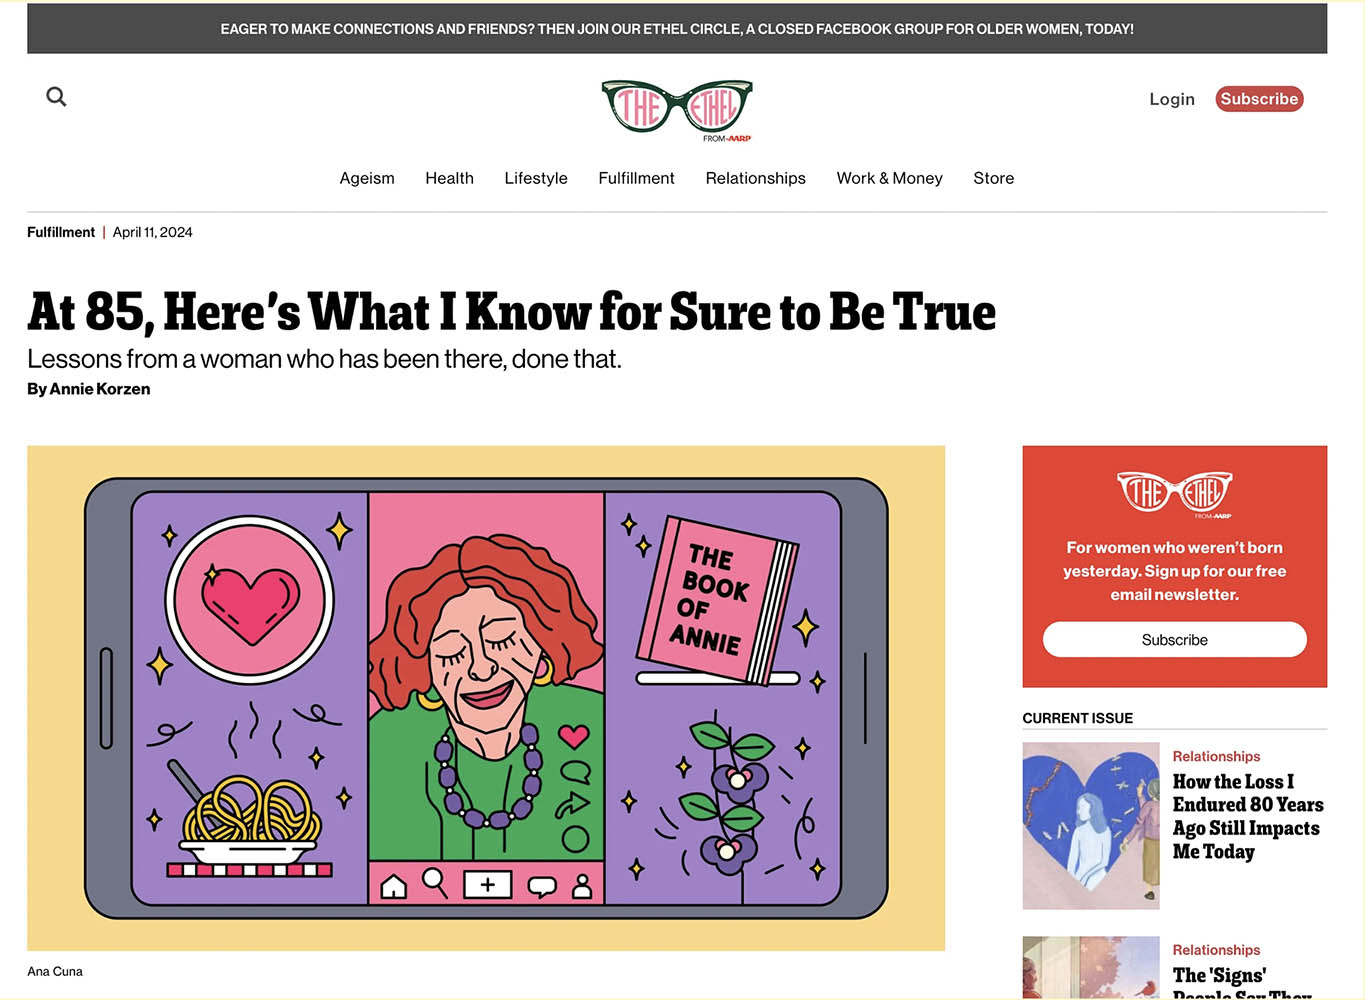Open the Relationships navigation item

[x=755, y=178]
